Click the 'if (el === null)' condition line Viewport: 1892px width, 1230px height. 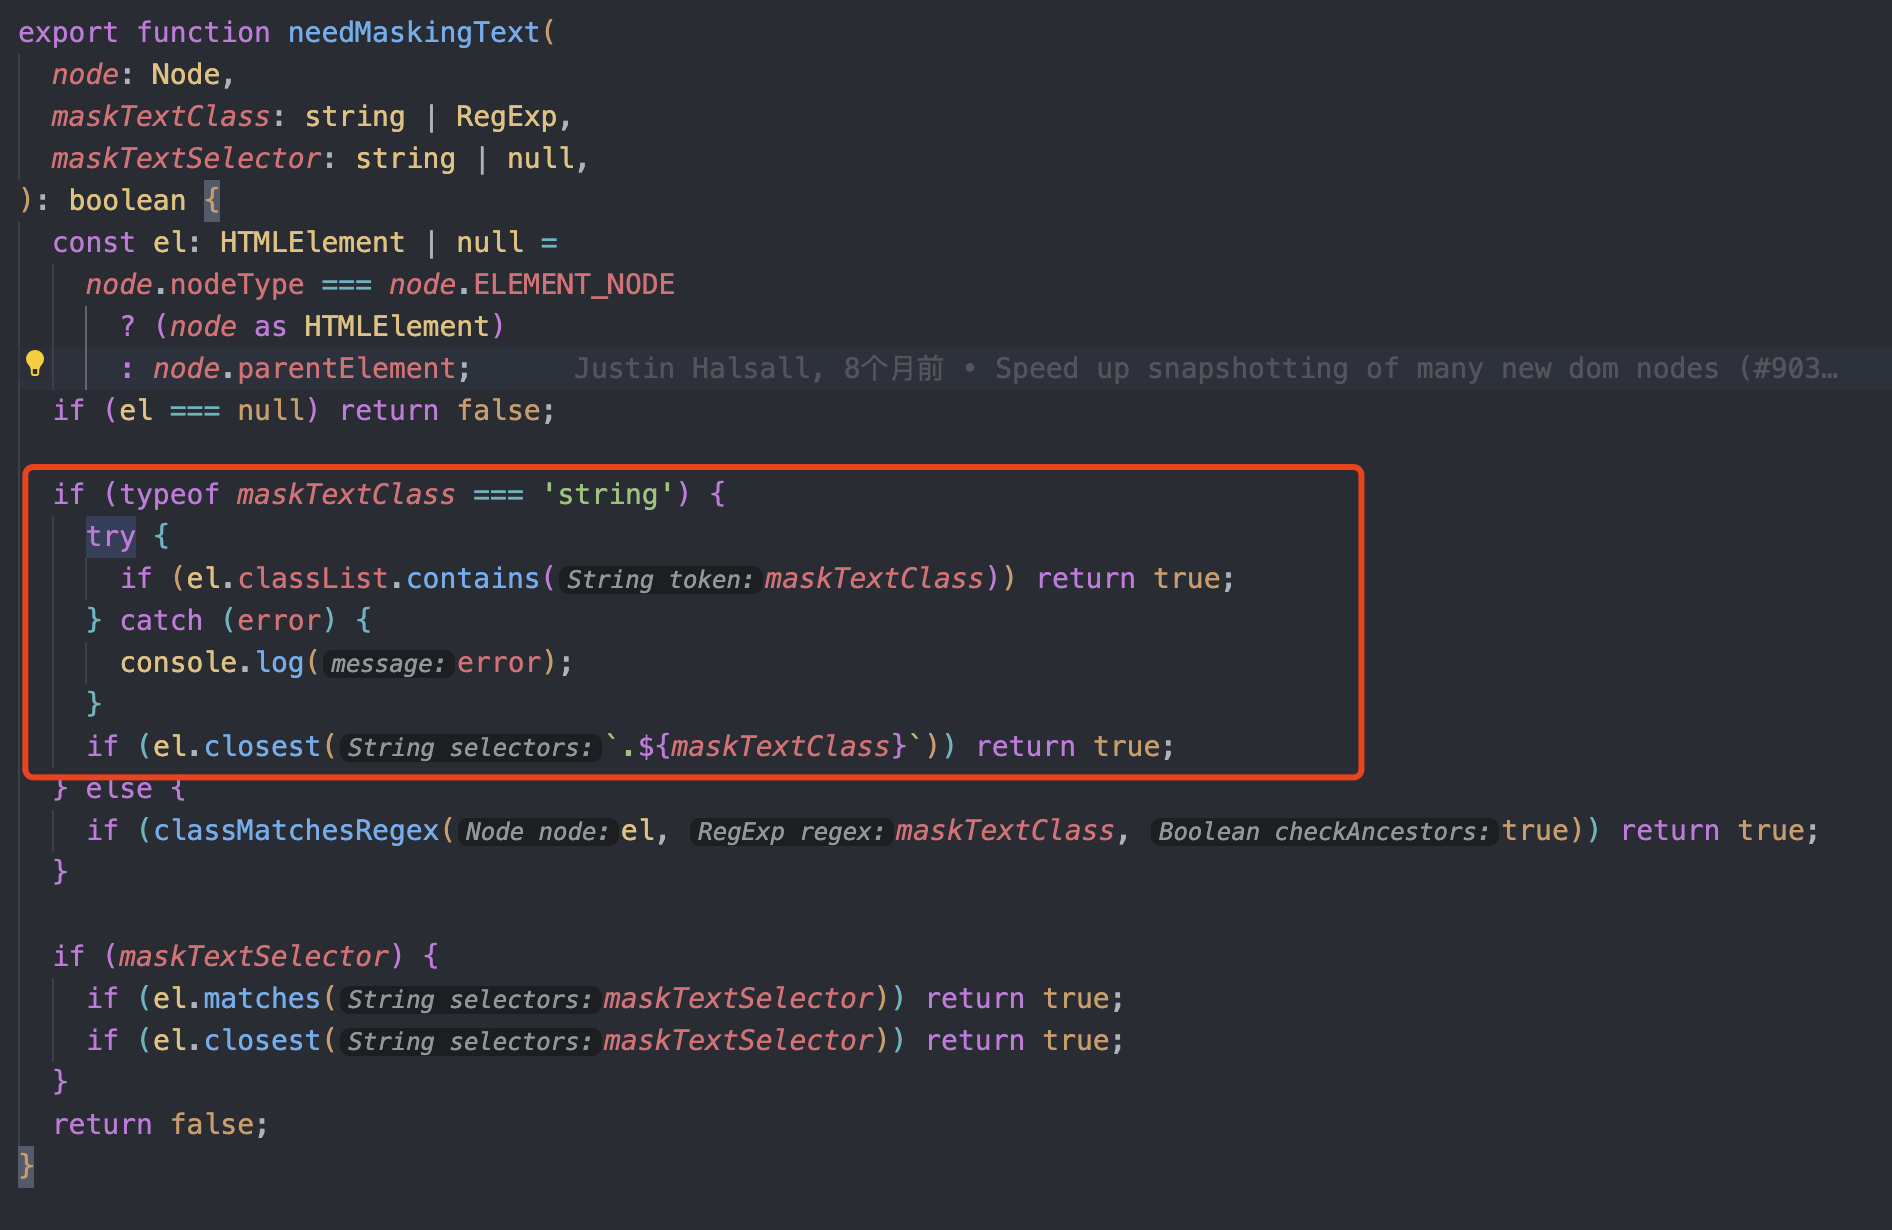(x=304, y=410)
